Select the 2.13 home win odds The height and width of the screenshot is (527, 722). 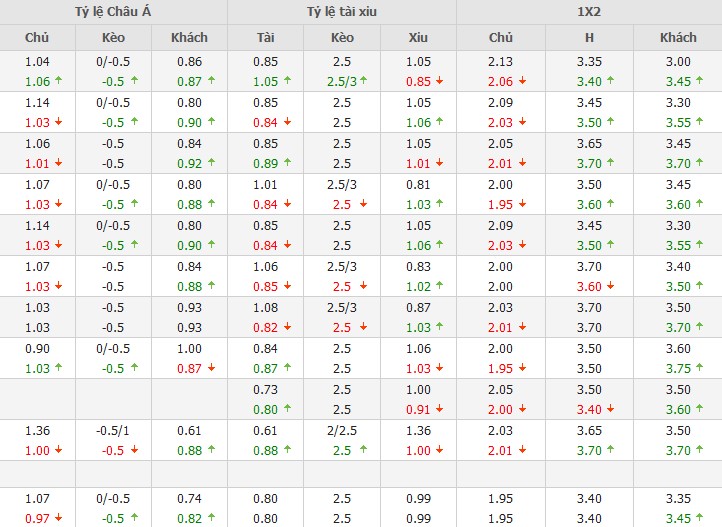click(499, 62)
